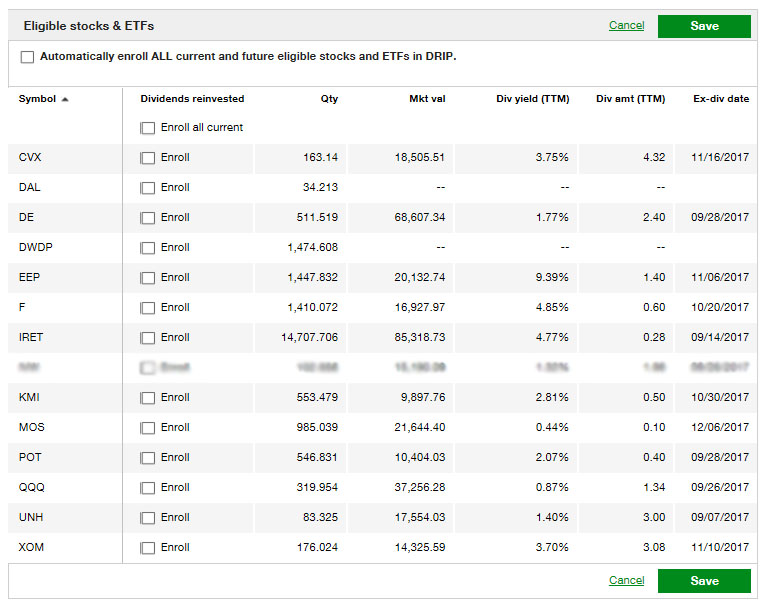Image resolution: width=763 pixels, height=602 pixels.
Task: Click MOS ex-div date 12/06/2017
Action: tap(720, 427)
